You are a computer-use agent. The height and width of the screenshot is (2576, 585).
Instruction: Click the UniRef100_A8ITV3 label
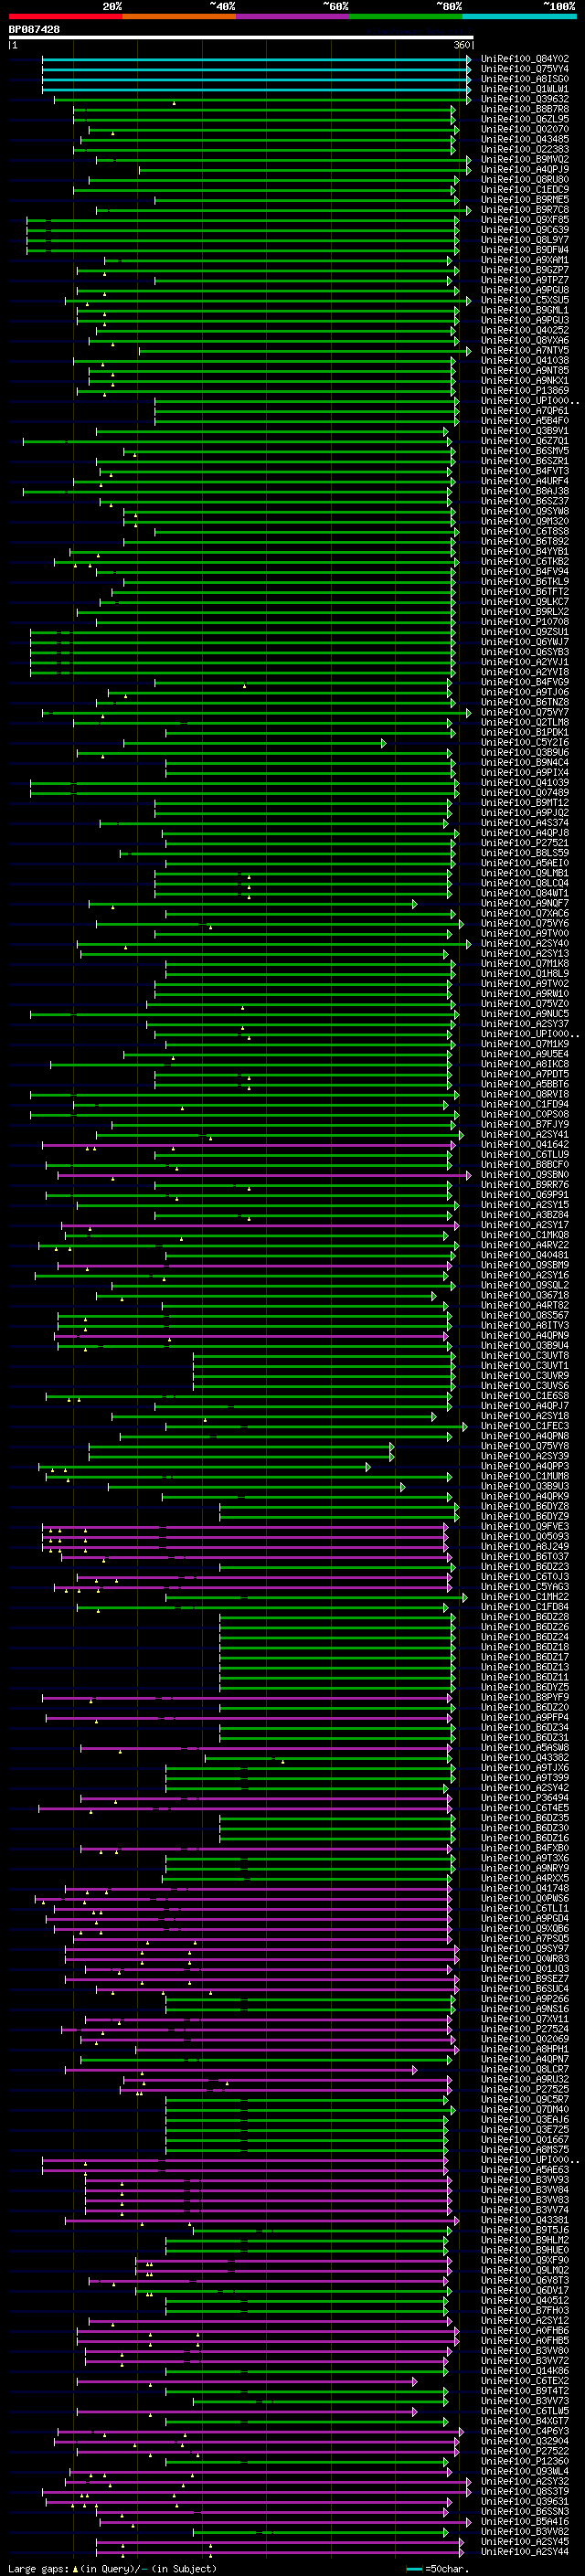point(524,1325)
